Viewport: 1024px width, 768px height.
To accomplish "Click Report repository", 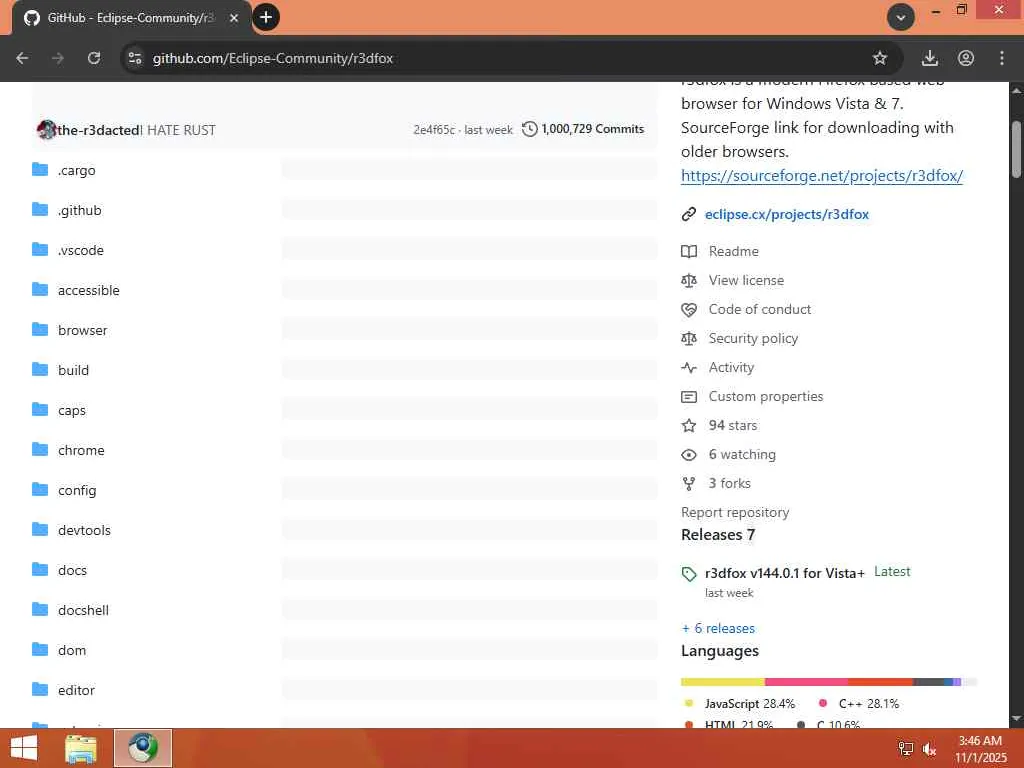I will [735, 513].
